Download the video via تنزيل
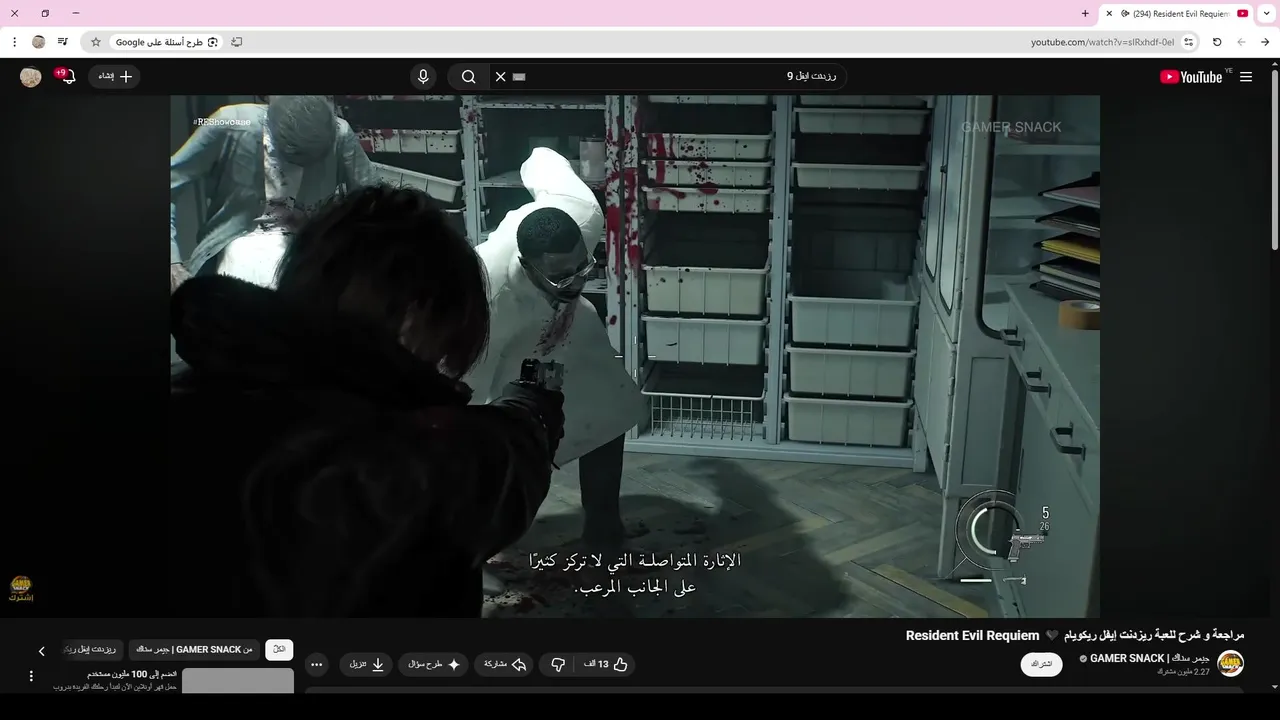 coord(366,664)
